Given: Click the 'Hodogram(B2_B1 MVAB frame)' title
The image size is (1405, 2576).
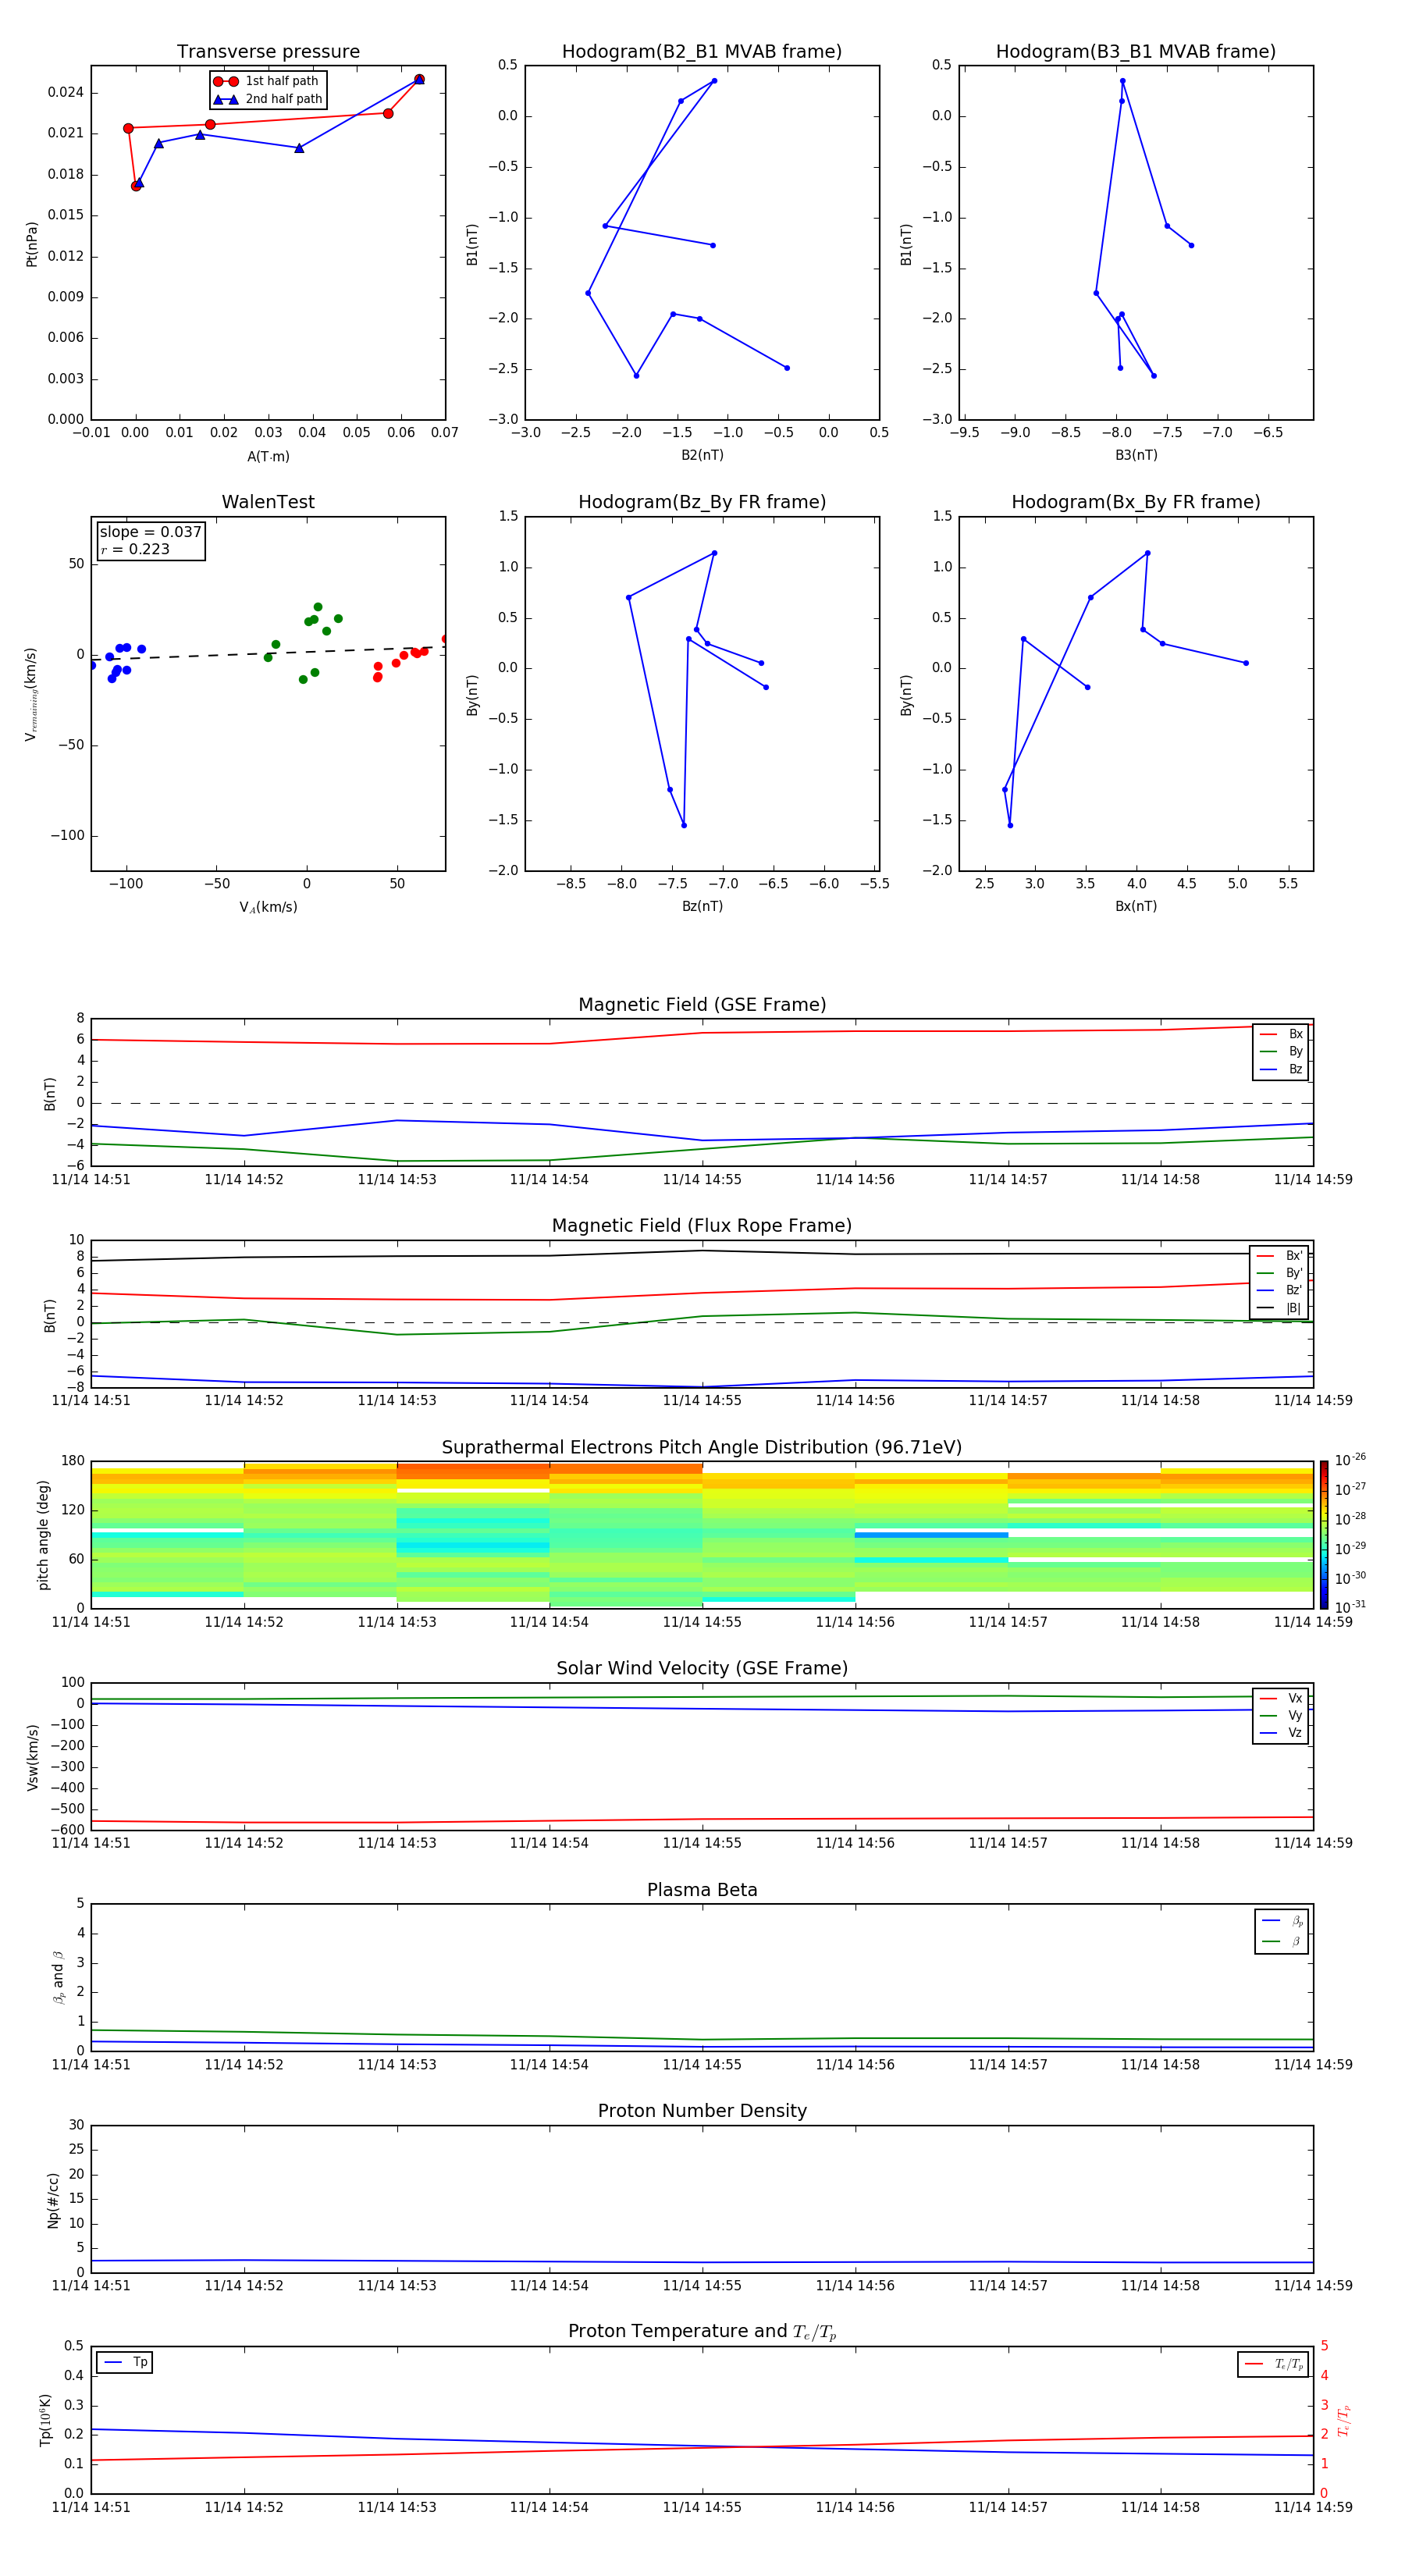Looking at the screenshot, I should [x=702, y=52].
